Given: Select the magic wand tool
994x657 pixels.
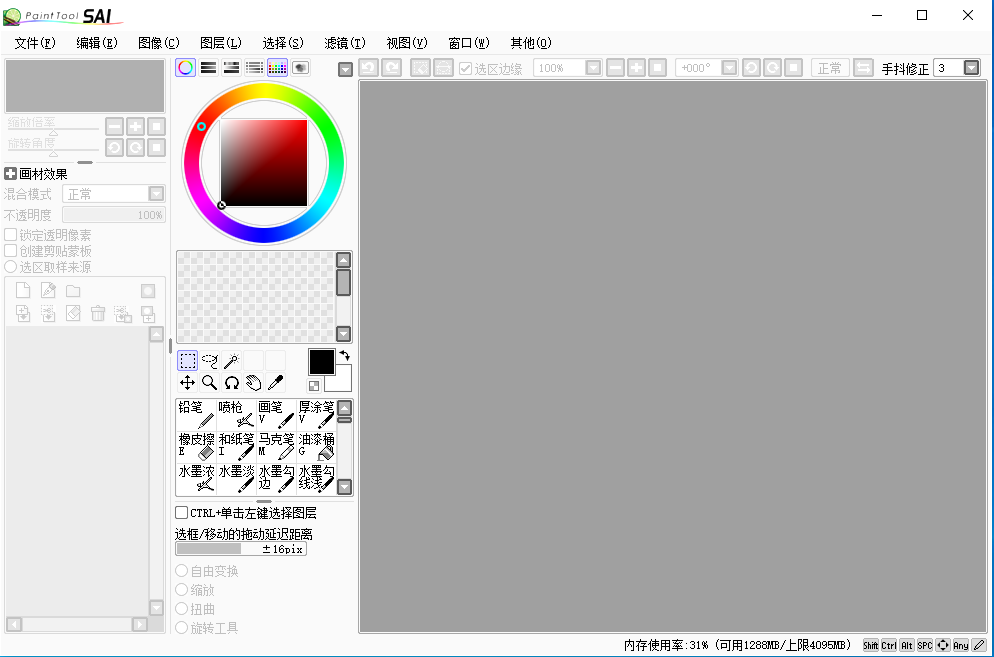Looking at the screenshot, I should coord(231,361).
